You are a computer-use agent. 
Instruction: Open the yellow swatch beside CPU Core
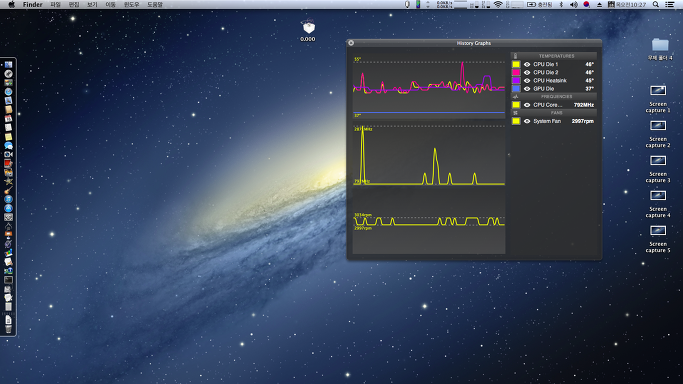click(516, 105)
